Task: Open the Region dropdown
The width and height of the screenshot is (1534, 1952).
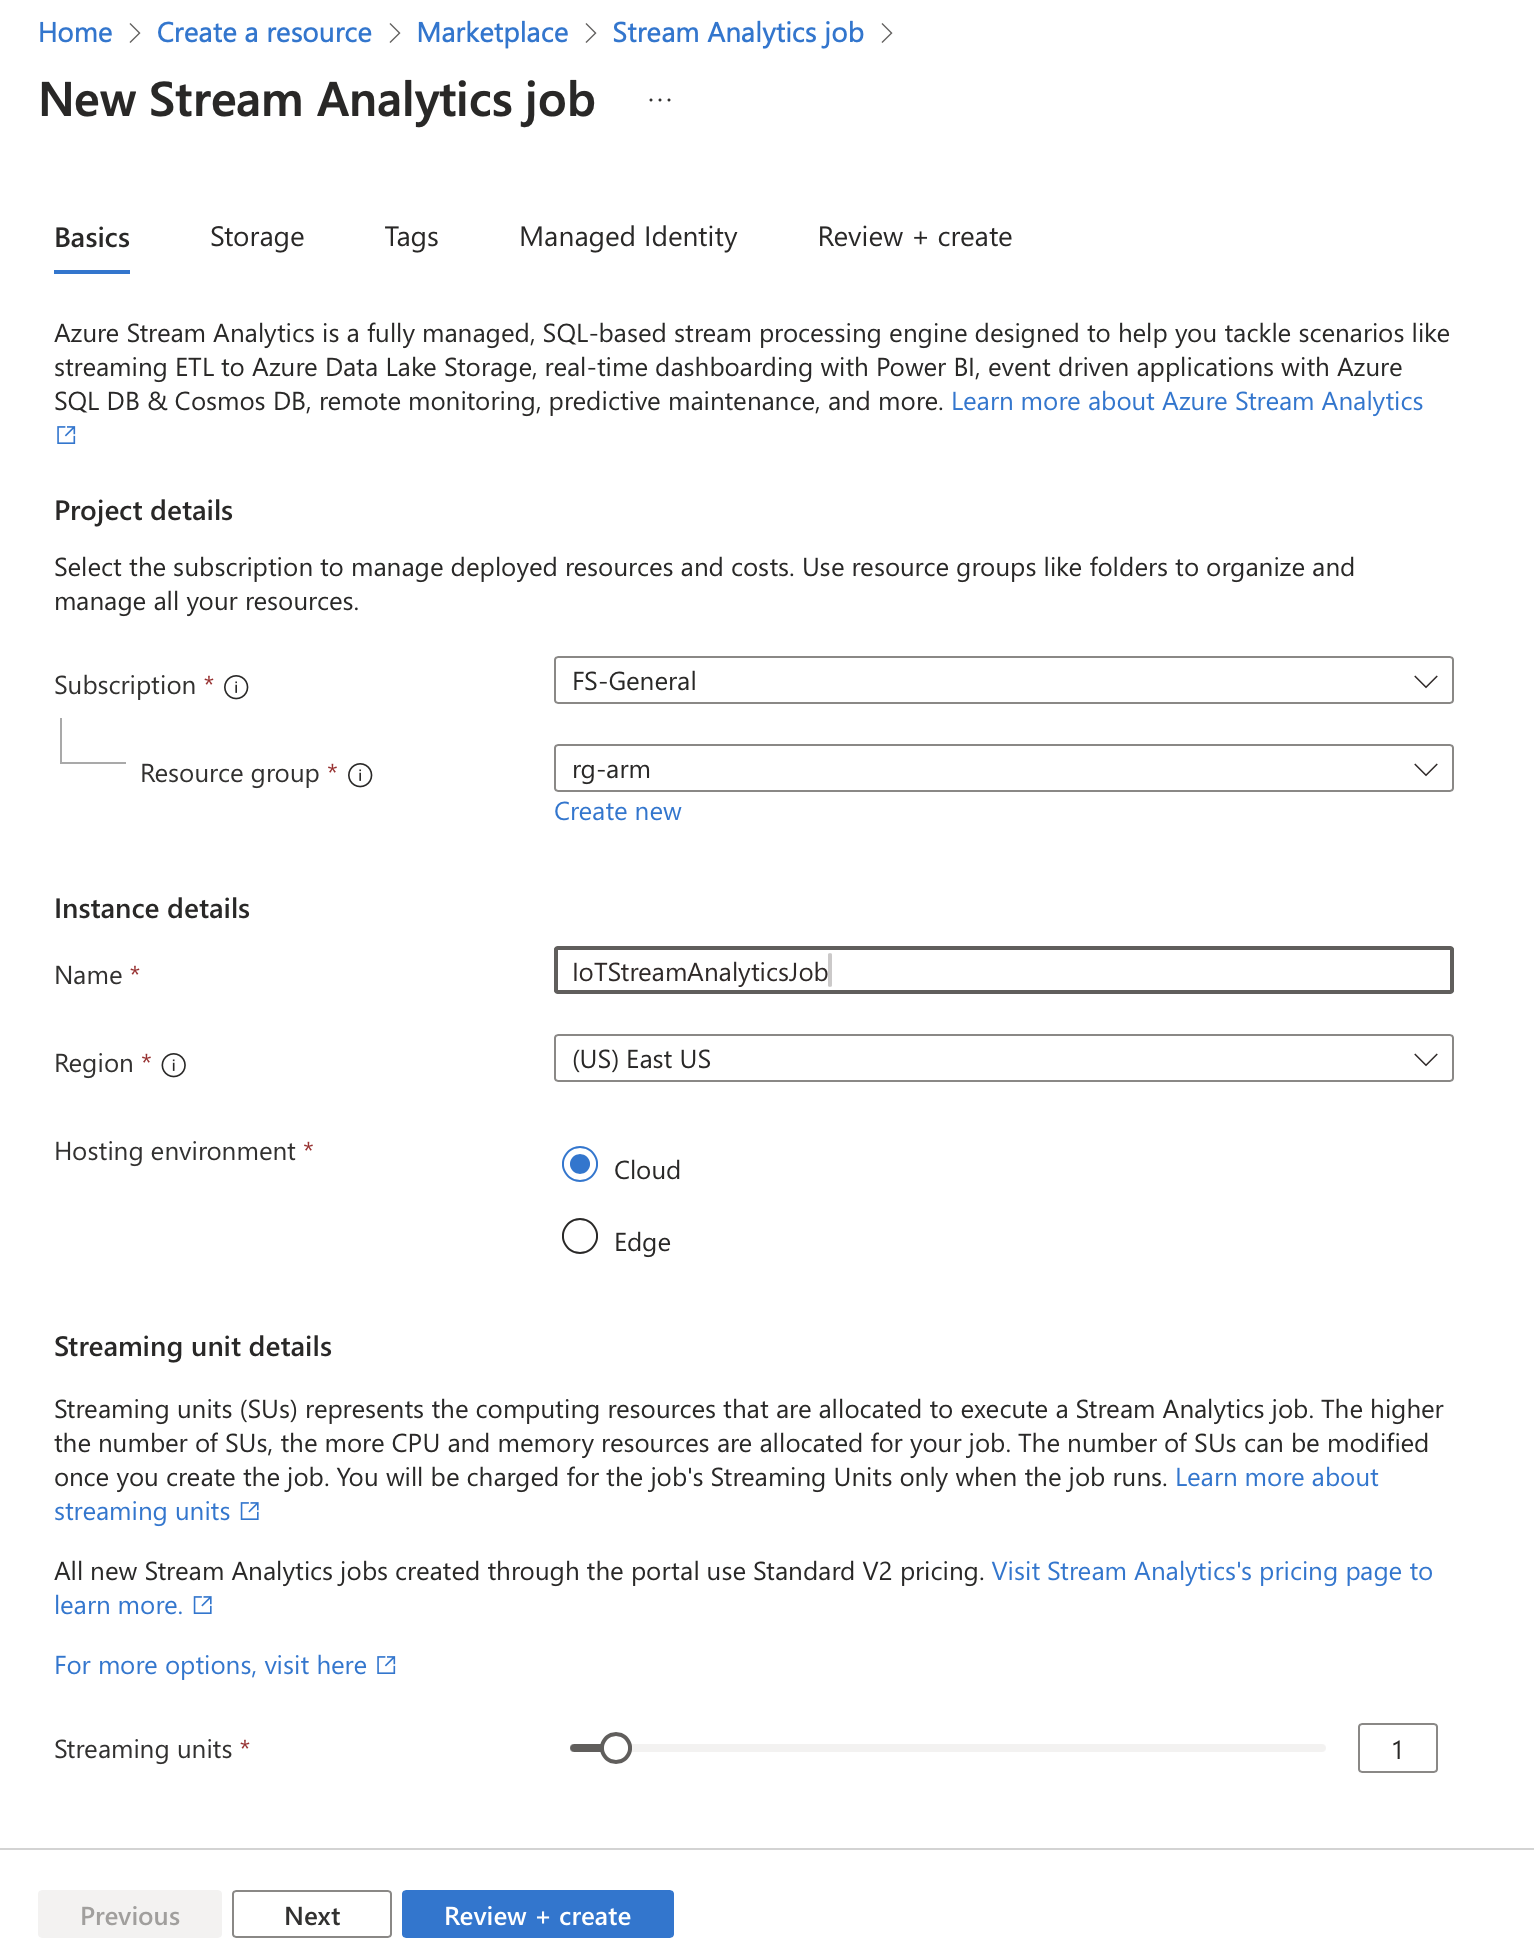Action: point(1003,1059)
